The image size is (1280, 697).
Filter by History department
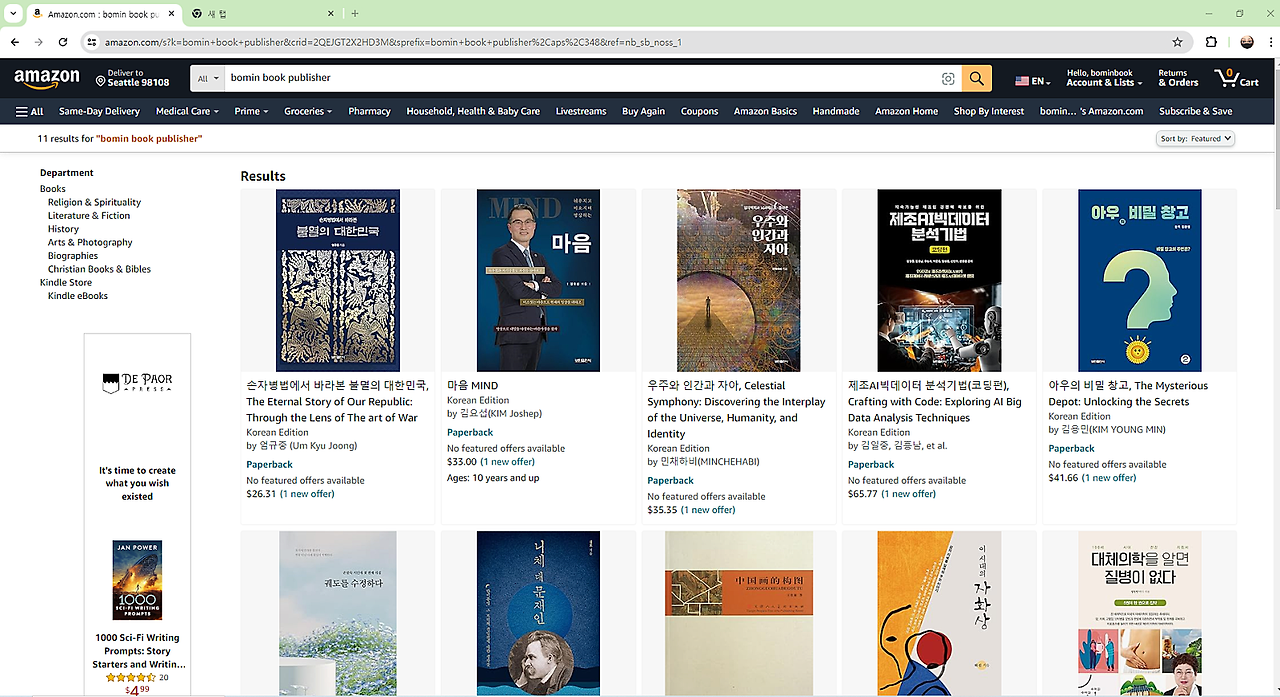coord(63,229)
